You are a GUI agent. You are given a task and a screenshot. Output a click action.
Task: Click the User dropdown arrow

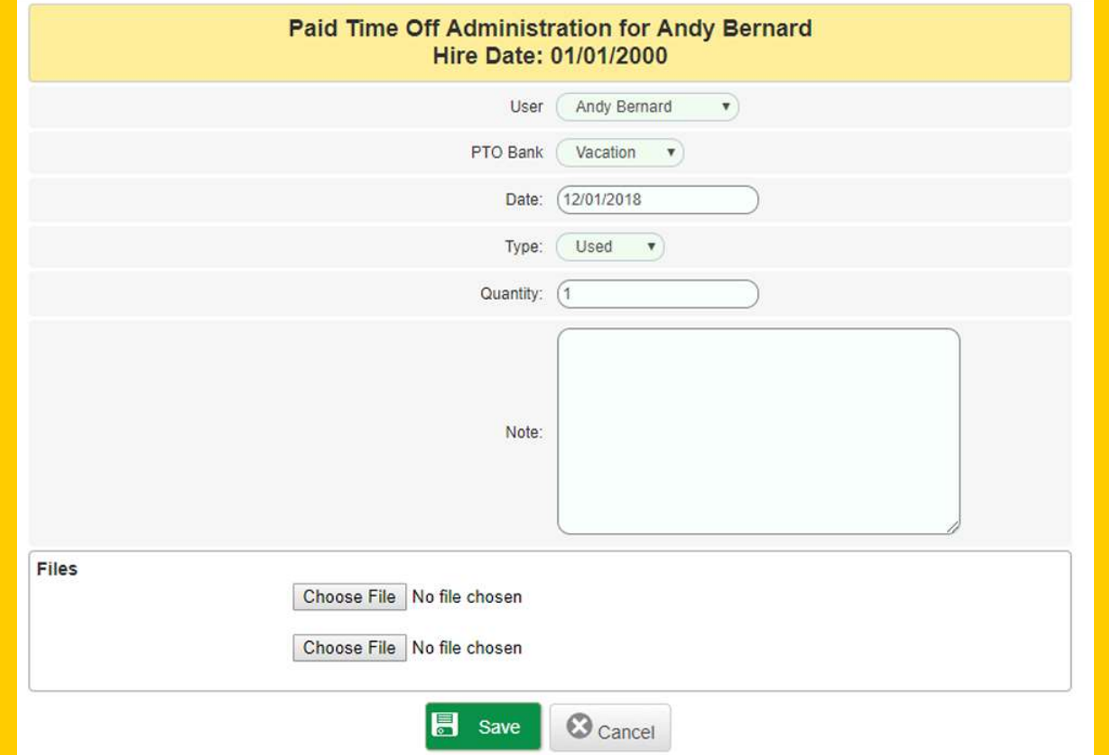(x=725, y=107)
